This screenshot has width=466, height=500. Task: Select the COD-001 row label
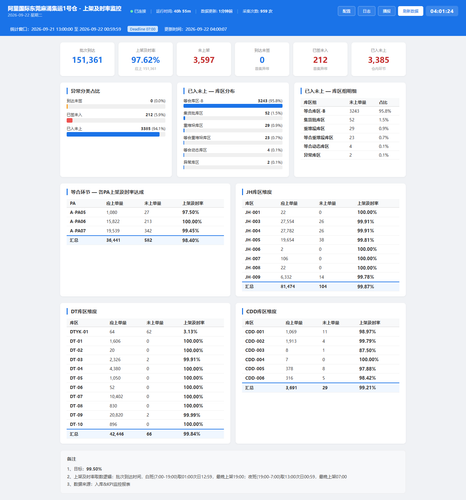[255, 332]
